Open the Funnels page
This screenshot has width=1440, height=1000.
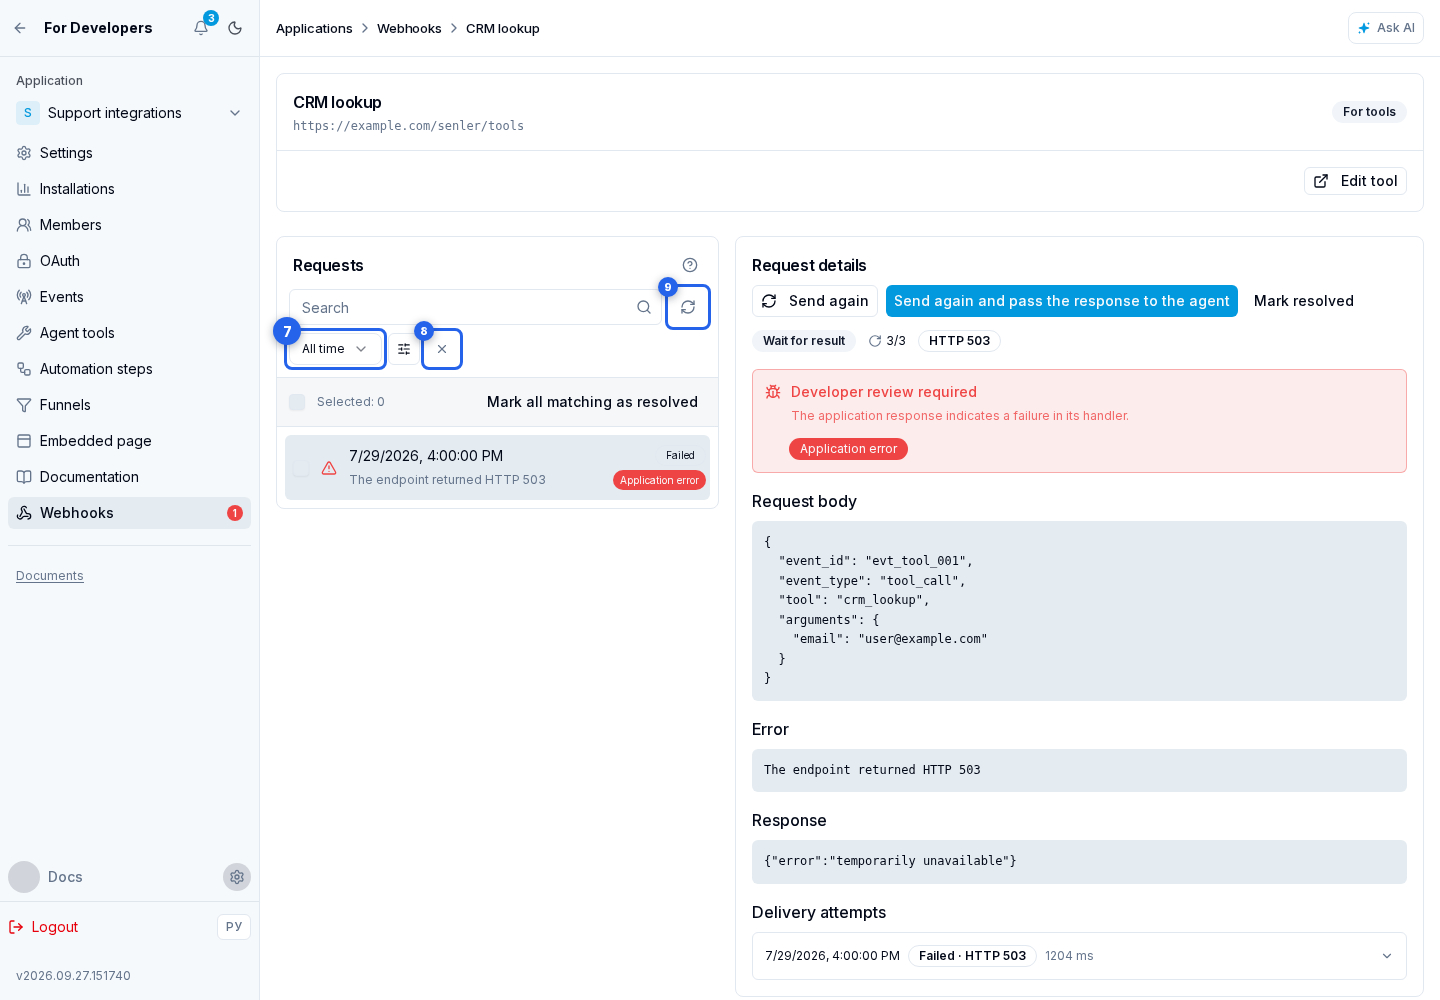click(129, 405)
